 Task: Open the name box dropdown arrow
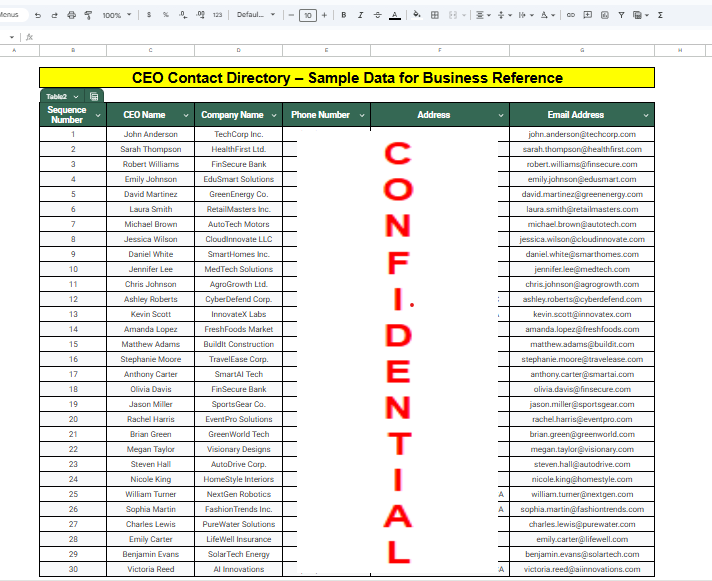click(11, 37)
